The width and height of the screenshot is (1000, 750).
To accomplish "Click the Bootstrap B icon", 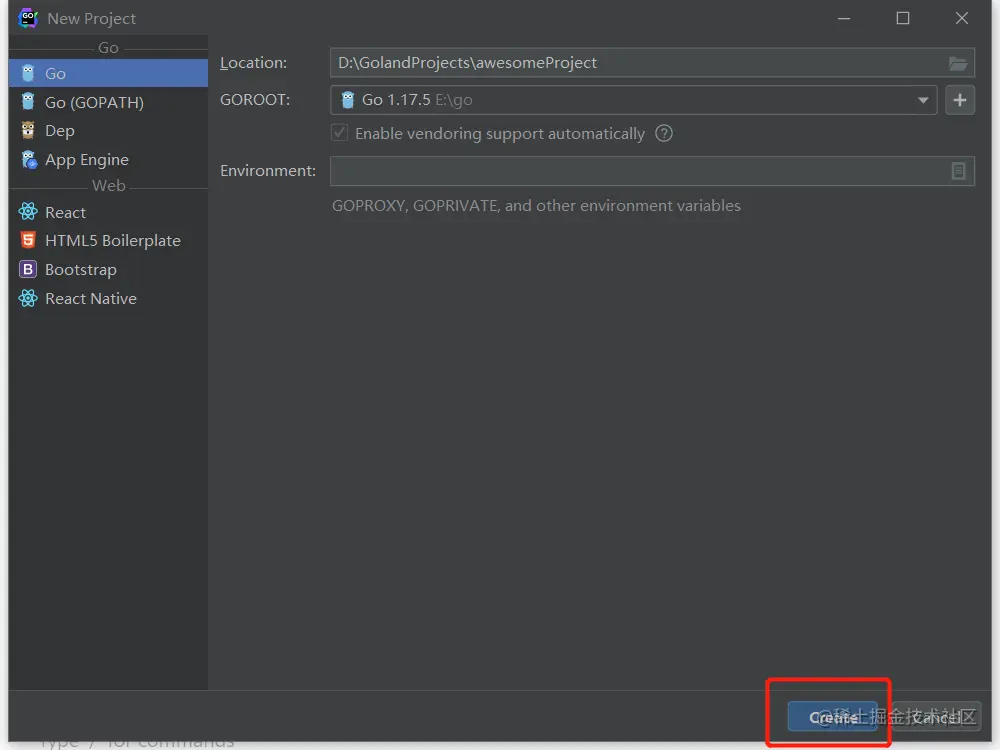I will (28, 269).
